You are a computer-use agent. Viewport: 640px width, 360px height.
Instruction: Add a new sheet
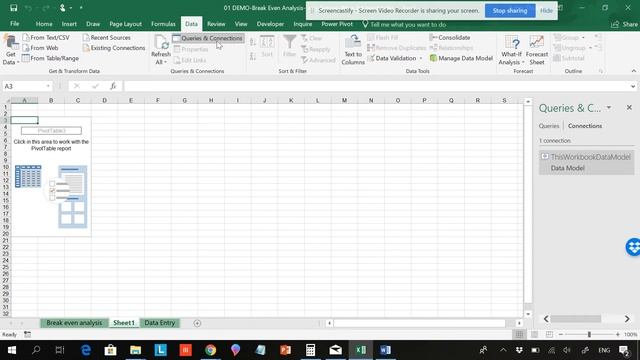(x=197, y=323)
